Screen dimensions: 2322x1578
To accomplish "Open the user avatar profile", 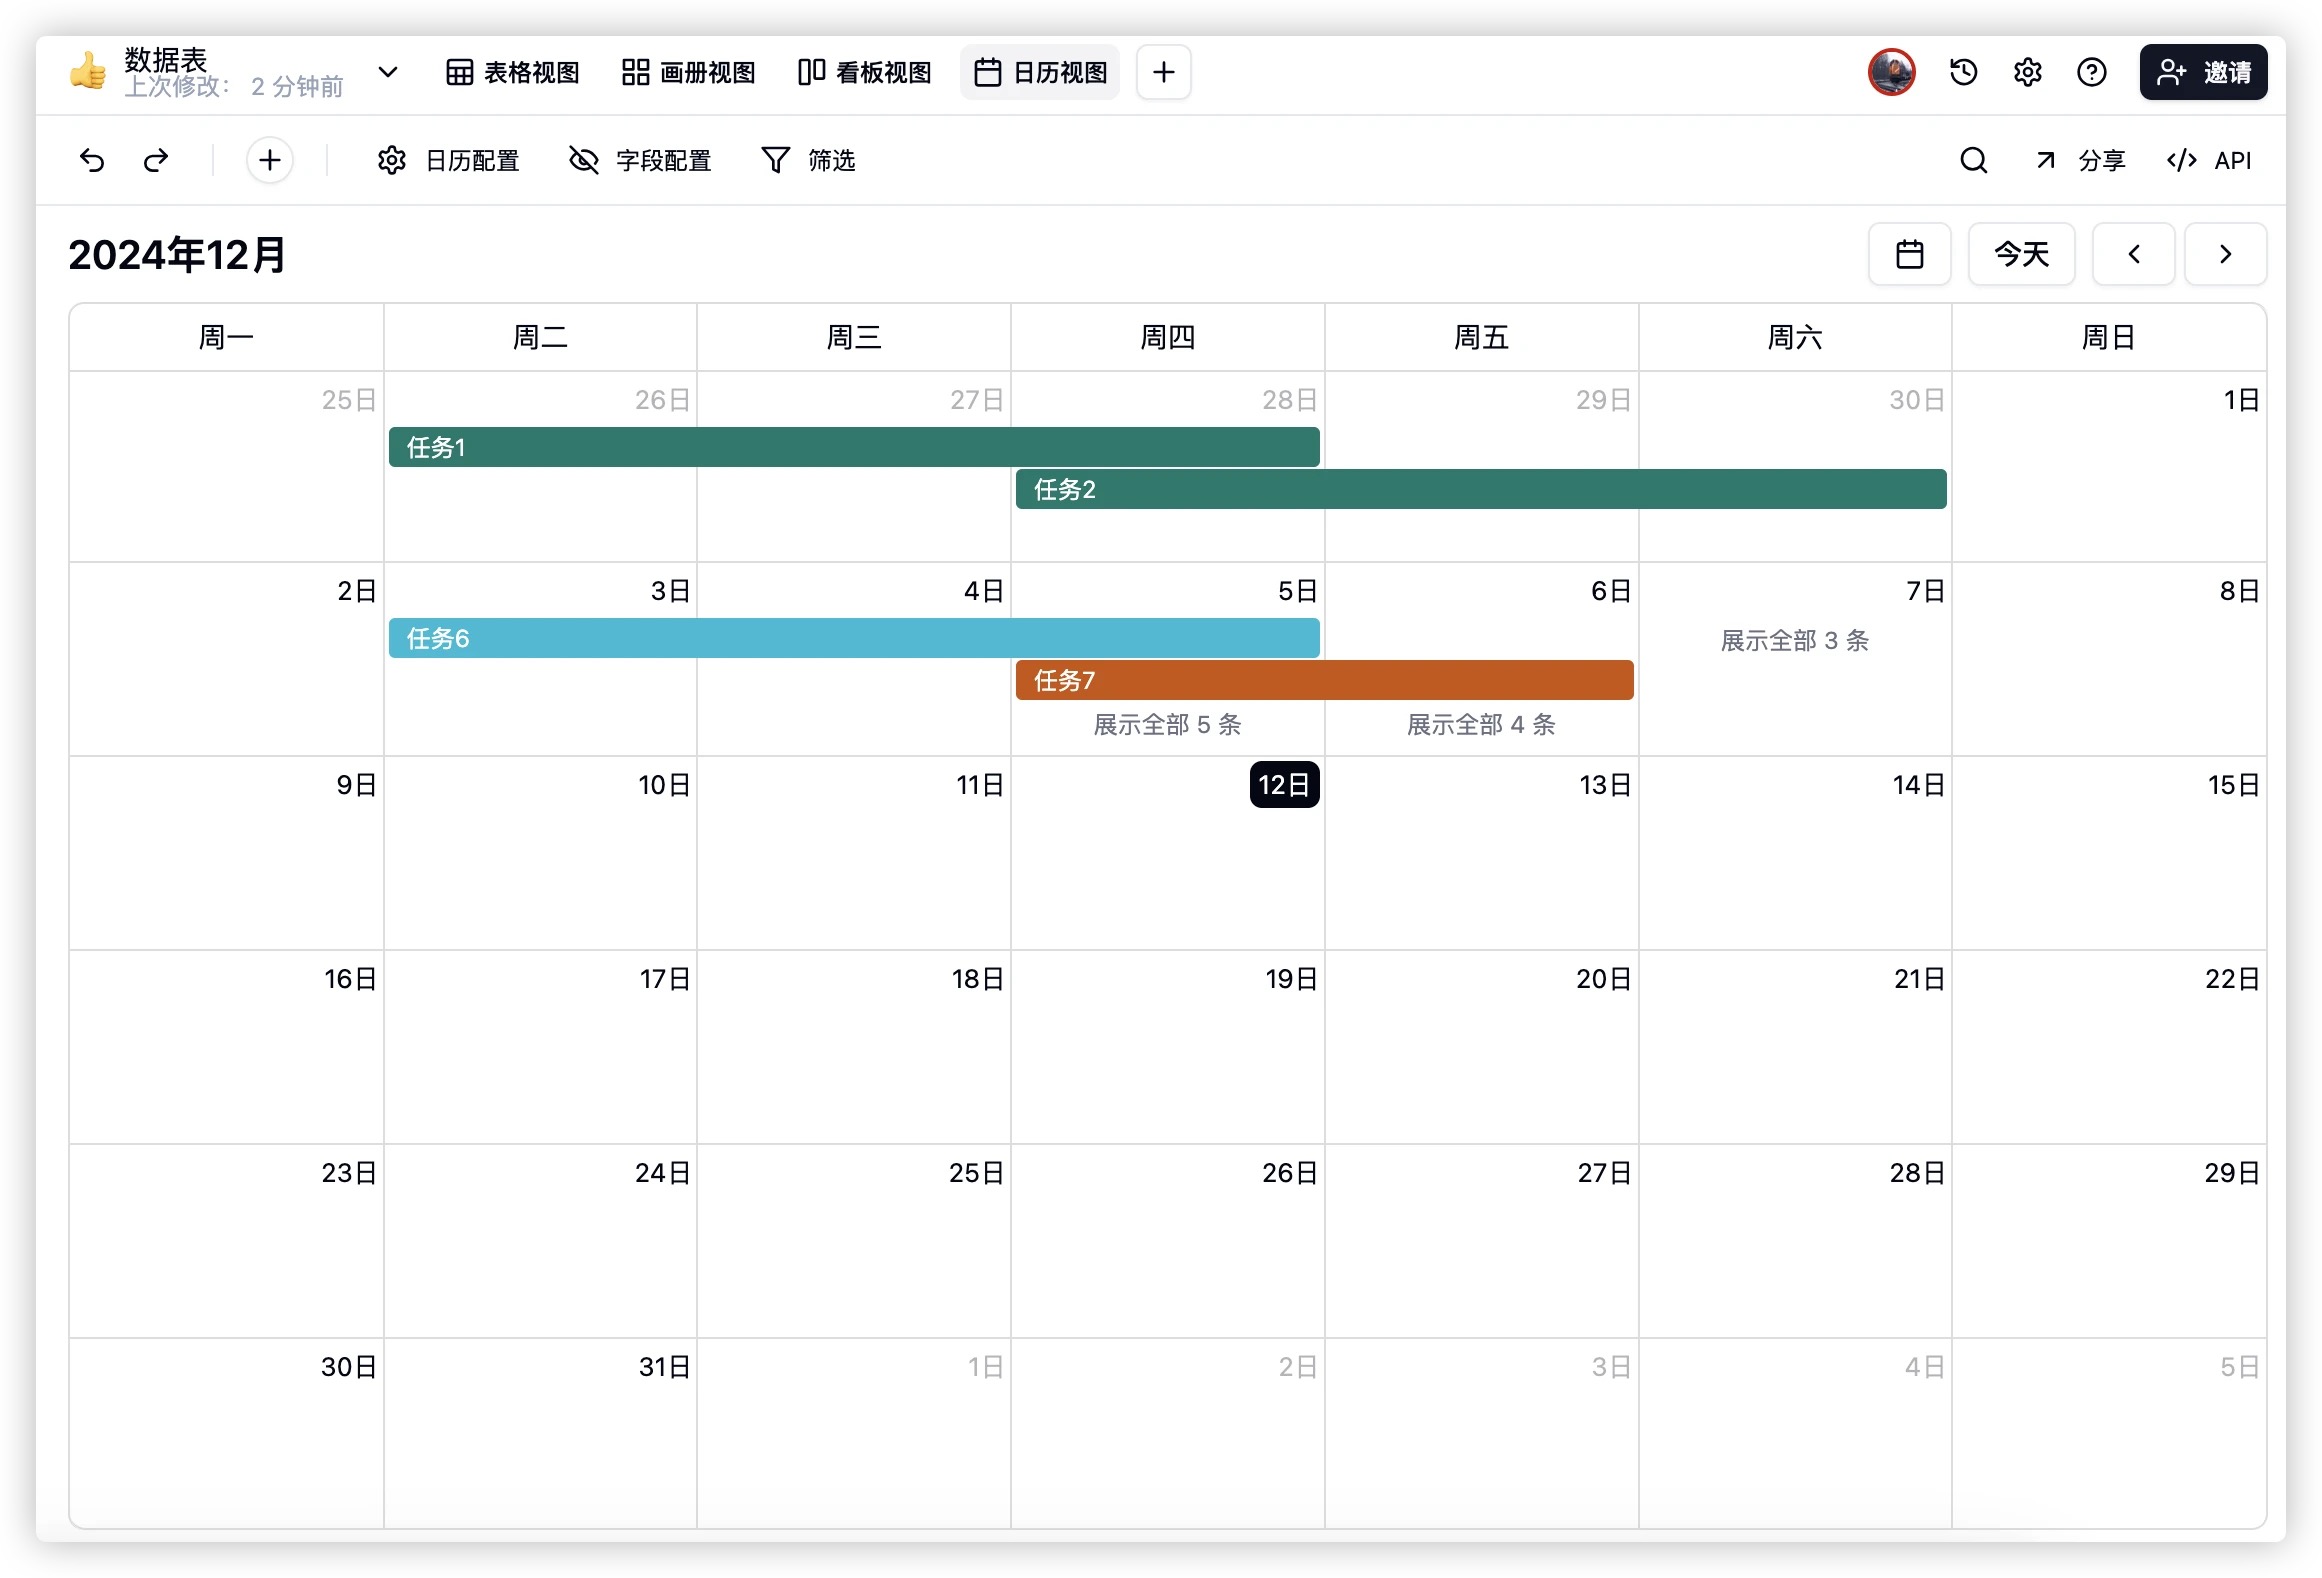I will (1891, 72).
